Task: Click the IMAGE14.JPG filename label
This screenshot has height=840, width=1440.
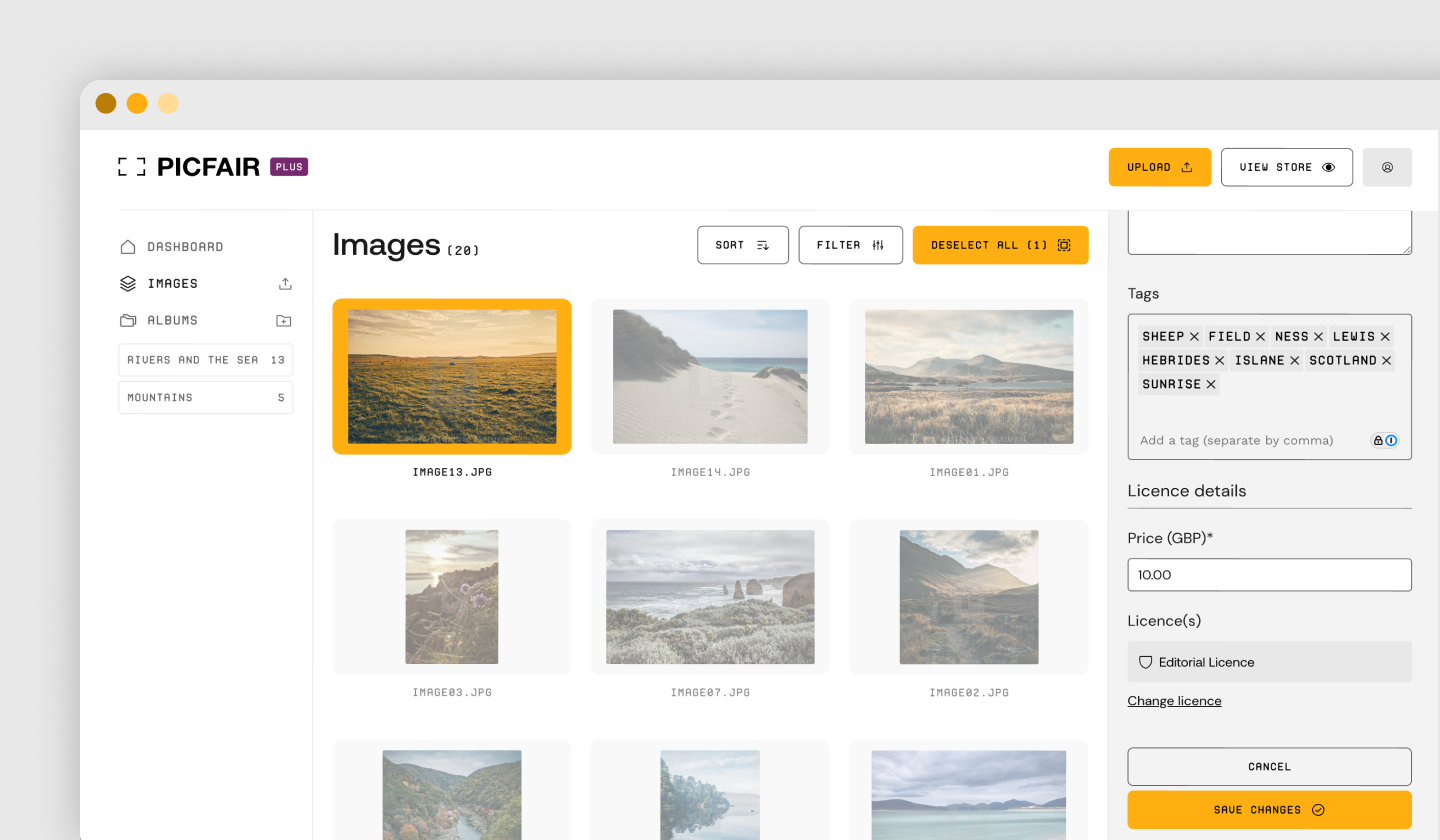Action: [710, 472]
